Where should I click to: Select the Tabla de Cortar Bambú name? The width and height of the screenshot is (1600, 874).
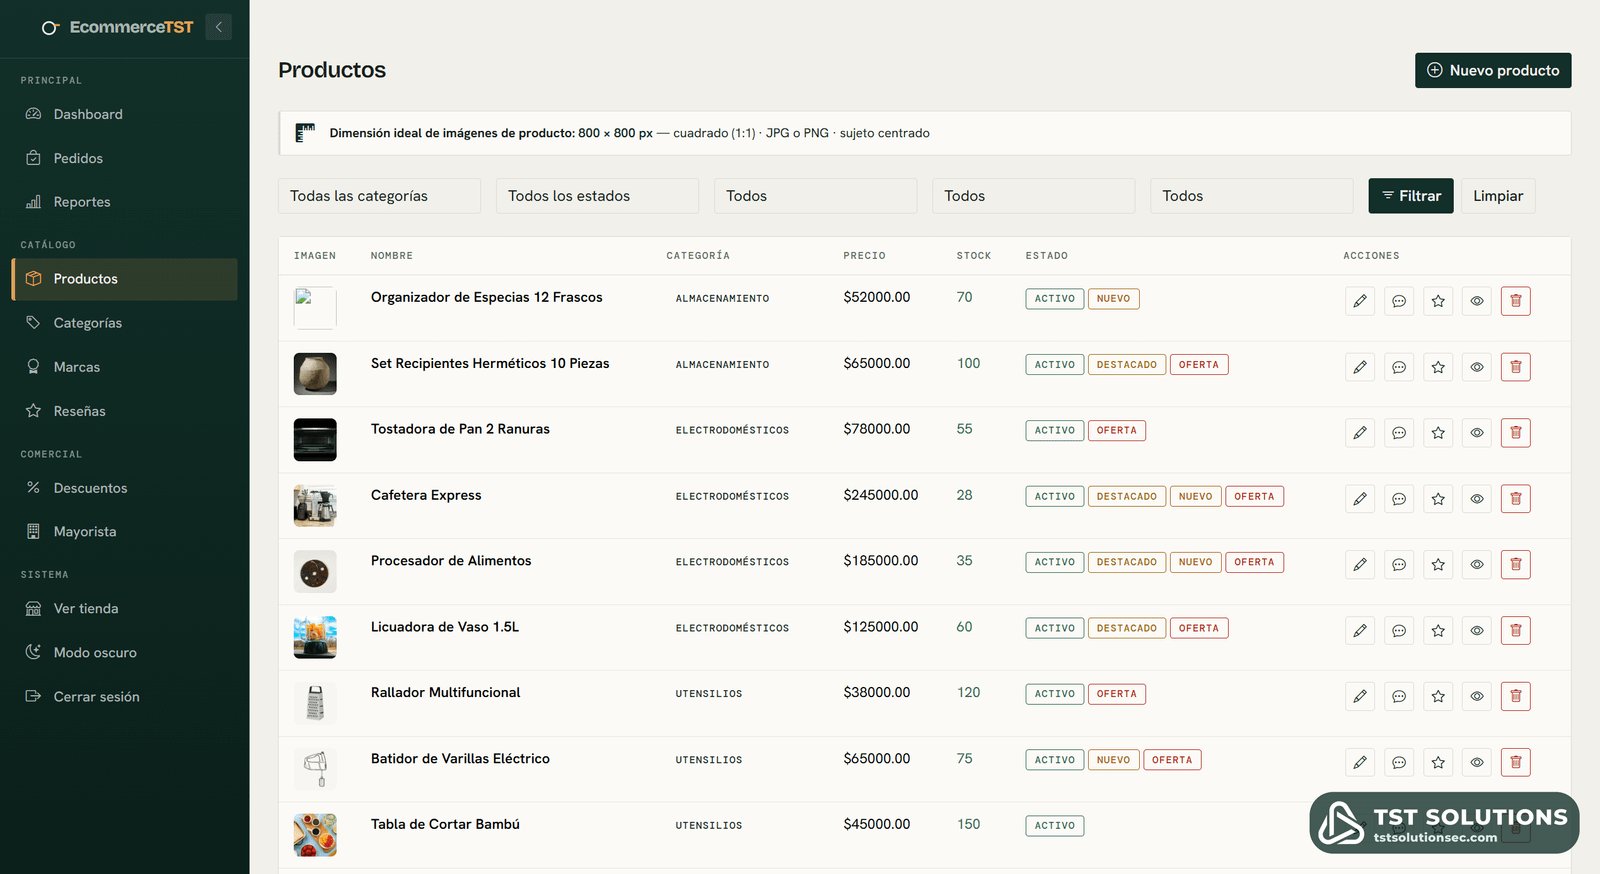click(x=445, y=824)
